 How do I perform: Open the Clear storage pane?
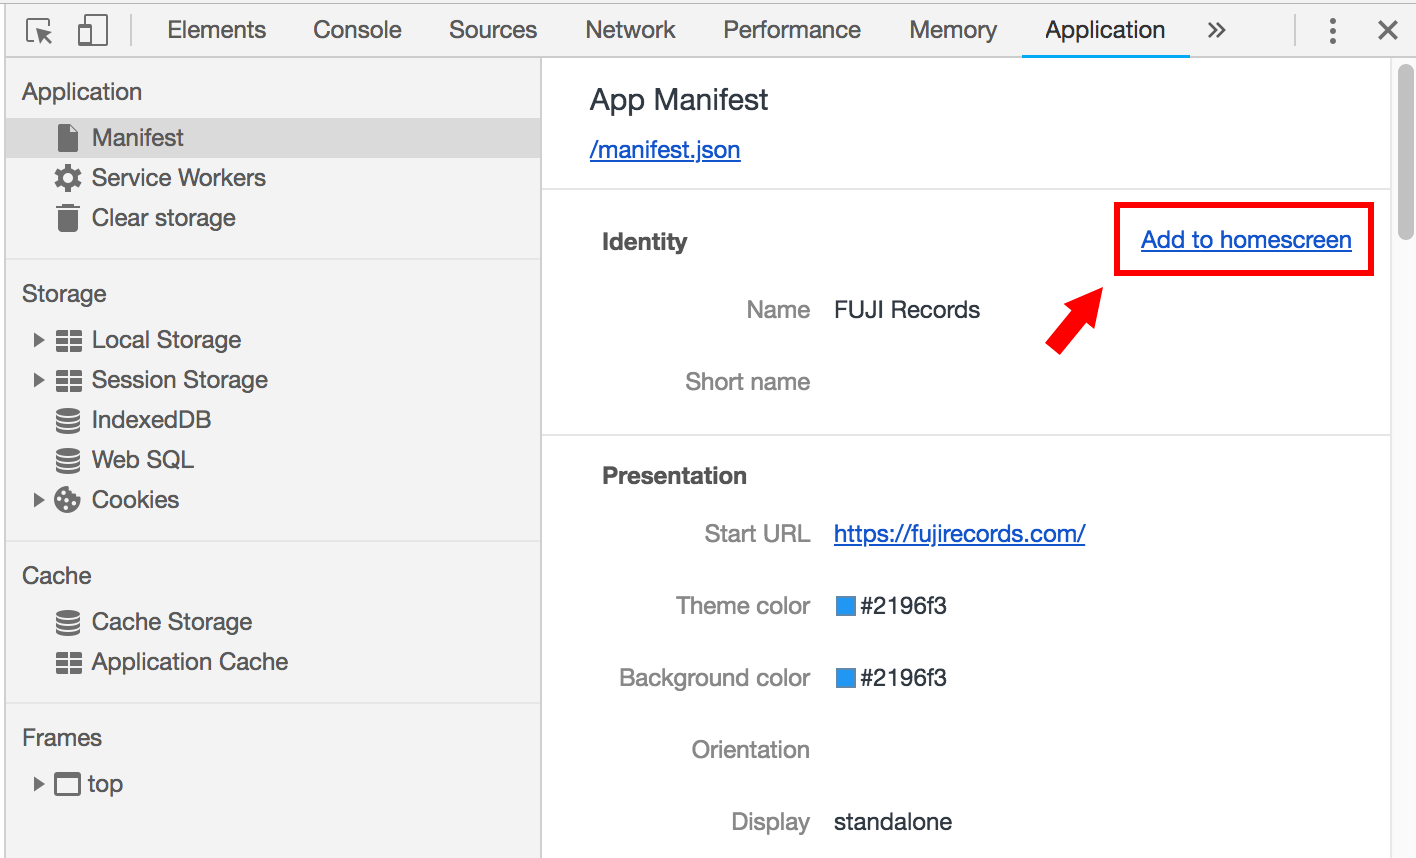tap(164, 218)
